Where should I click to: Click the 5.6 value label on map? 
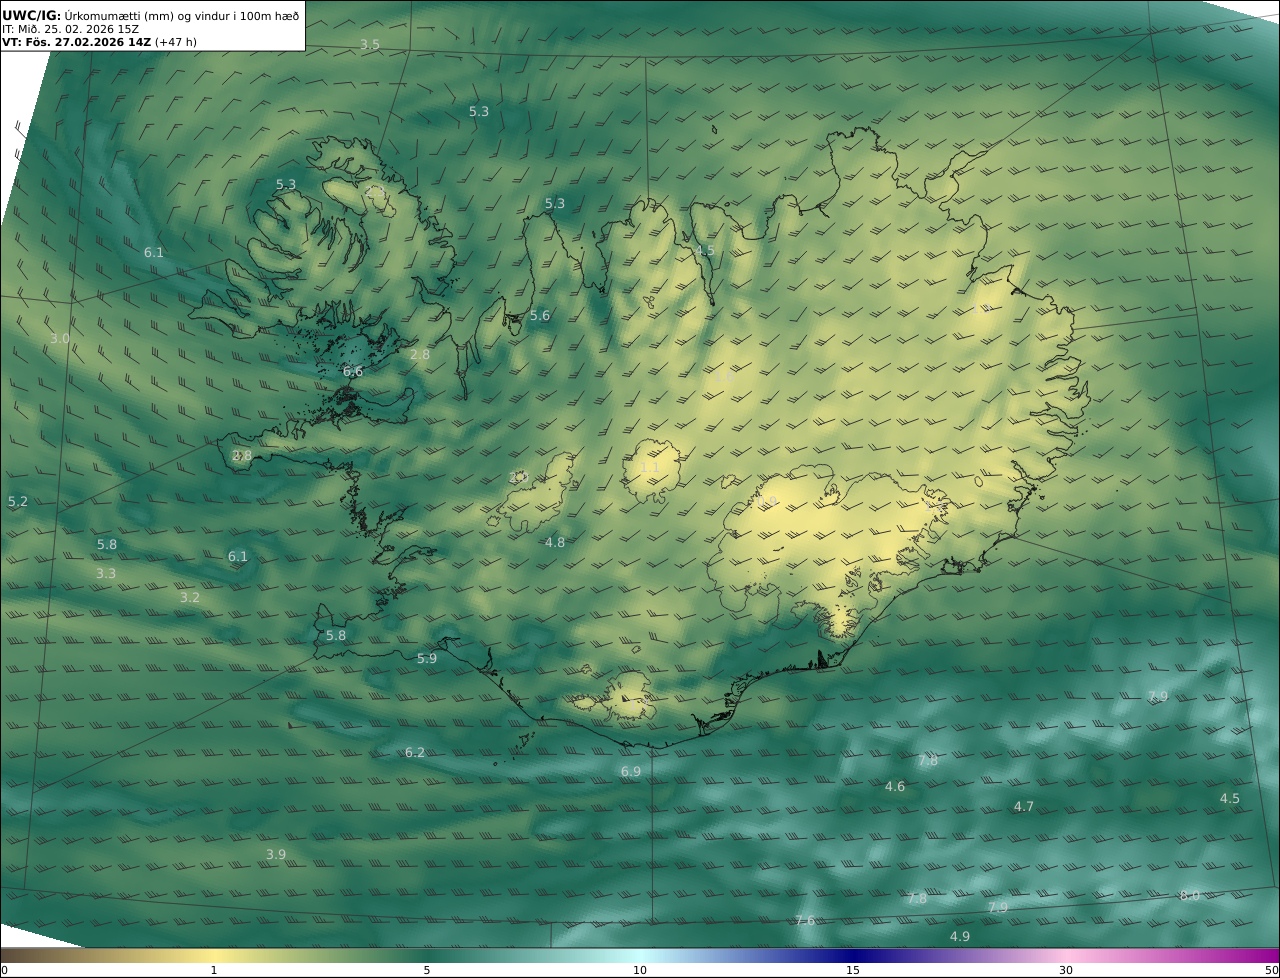click(x=540, y=316)
